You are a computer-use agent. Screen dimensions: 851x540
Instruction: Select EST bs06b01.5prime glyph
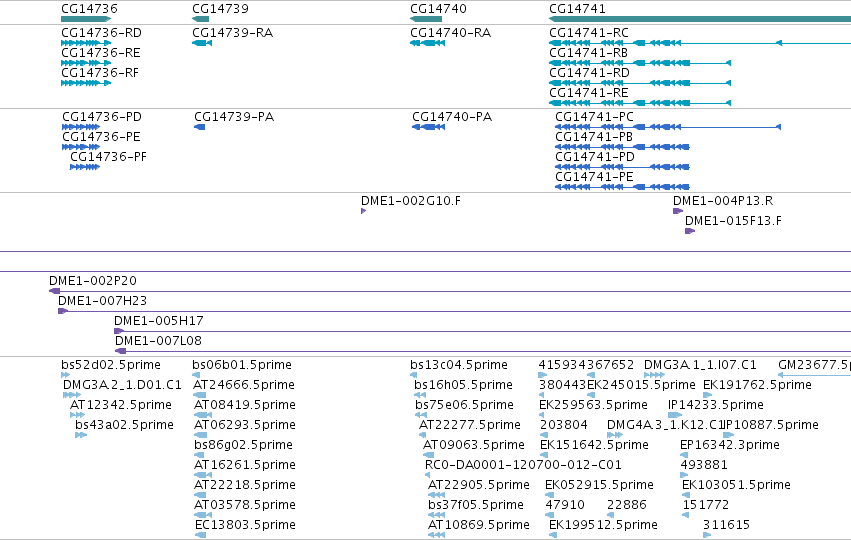coord(196,375)
